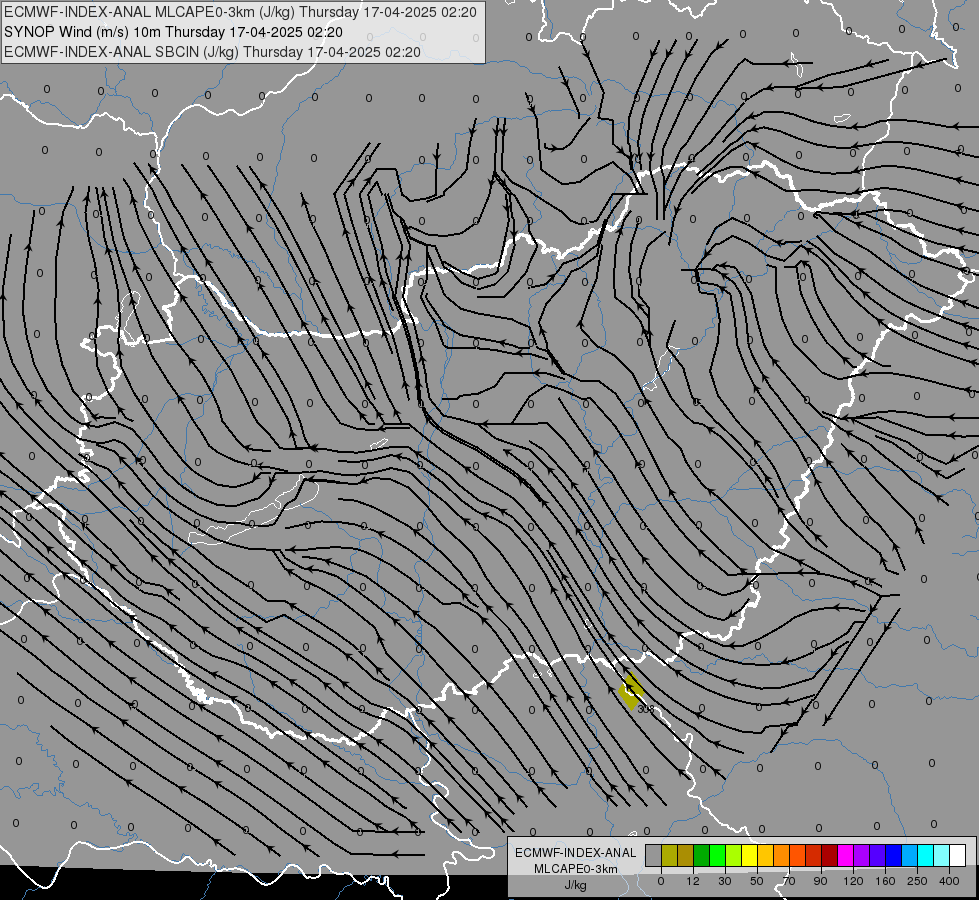
Task: Choose the pure blue legend swatch
Action: [x=894, y=855]
